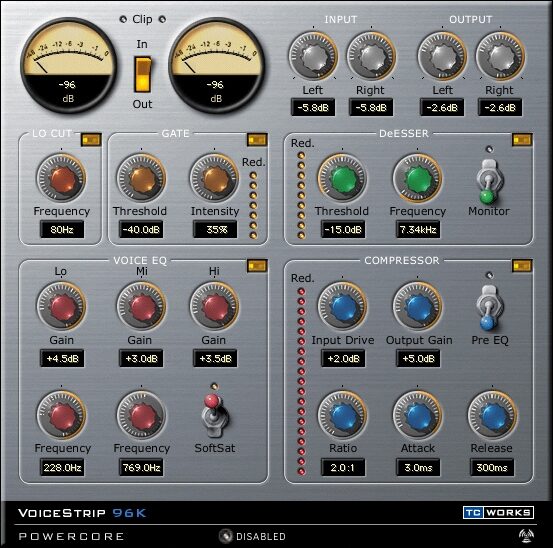Click the DeEsser Frequency green knob
Image resolution: width=553 pixels, height=548 pixels.
(x=417, y=178)
